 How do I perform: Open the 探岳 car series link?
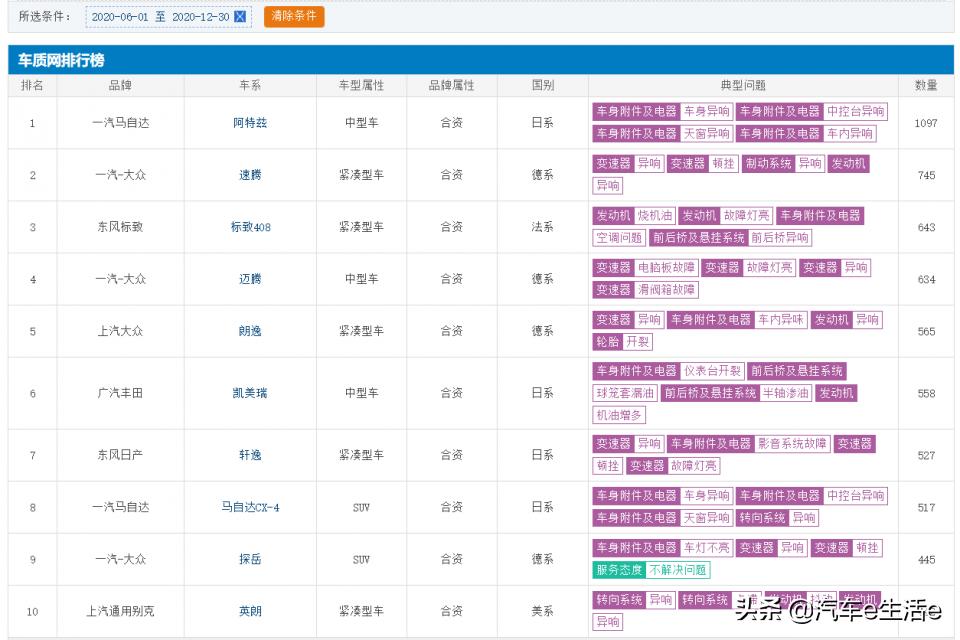point(250,559)
